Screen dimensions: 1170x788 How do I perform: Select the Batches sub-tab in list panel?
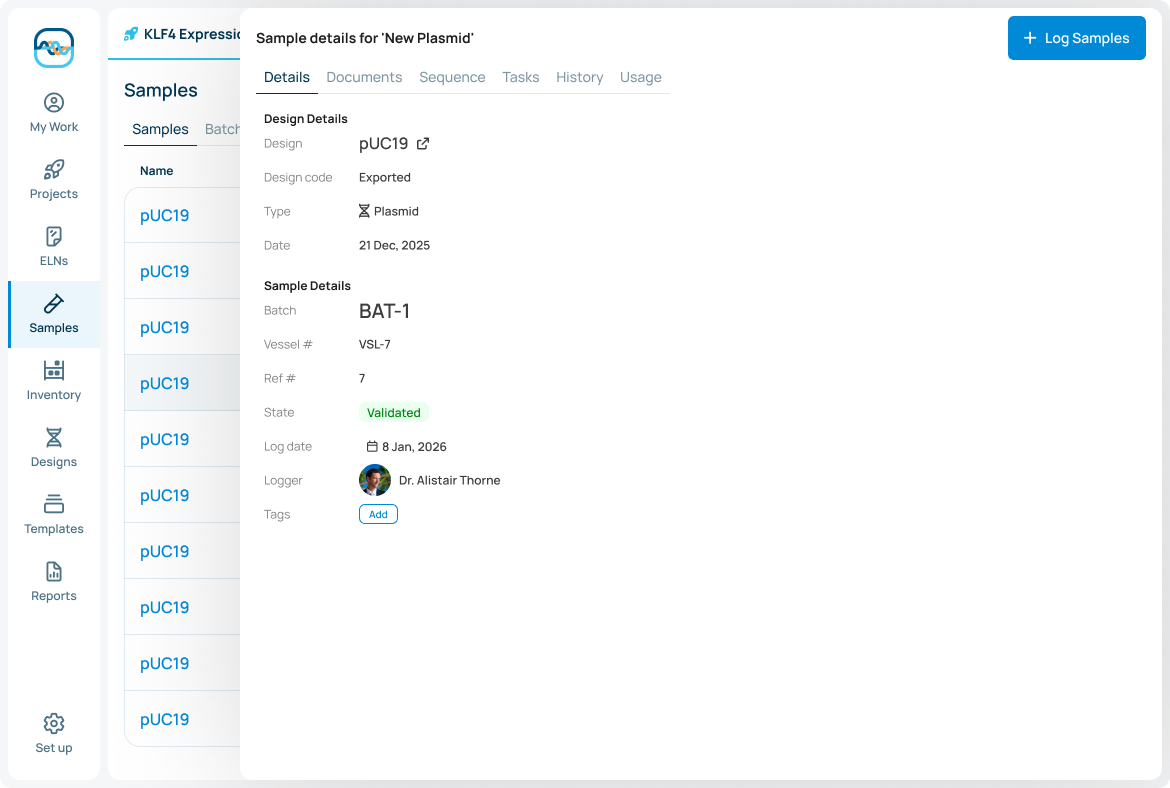(222, 129)
